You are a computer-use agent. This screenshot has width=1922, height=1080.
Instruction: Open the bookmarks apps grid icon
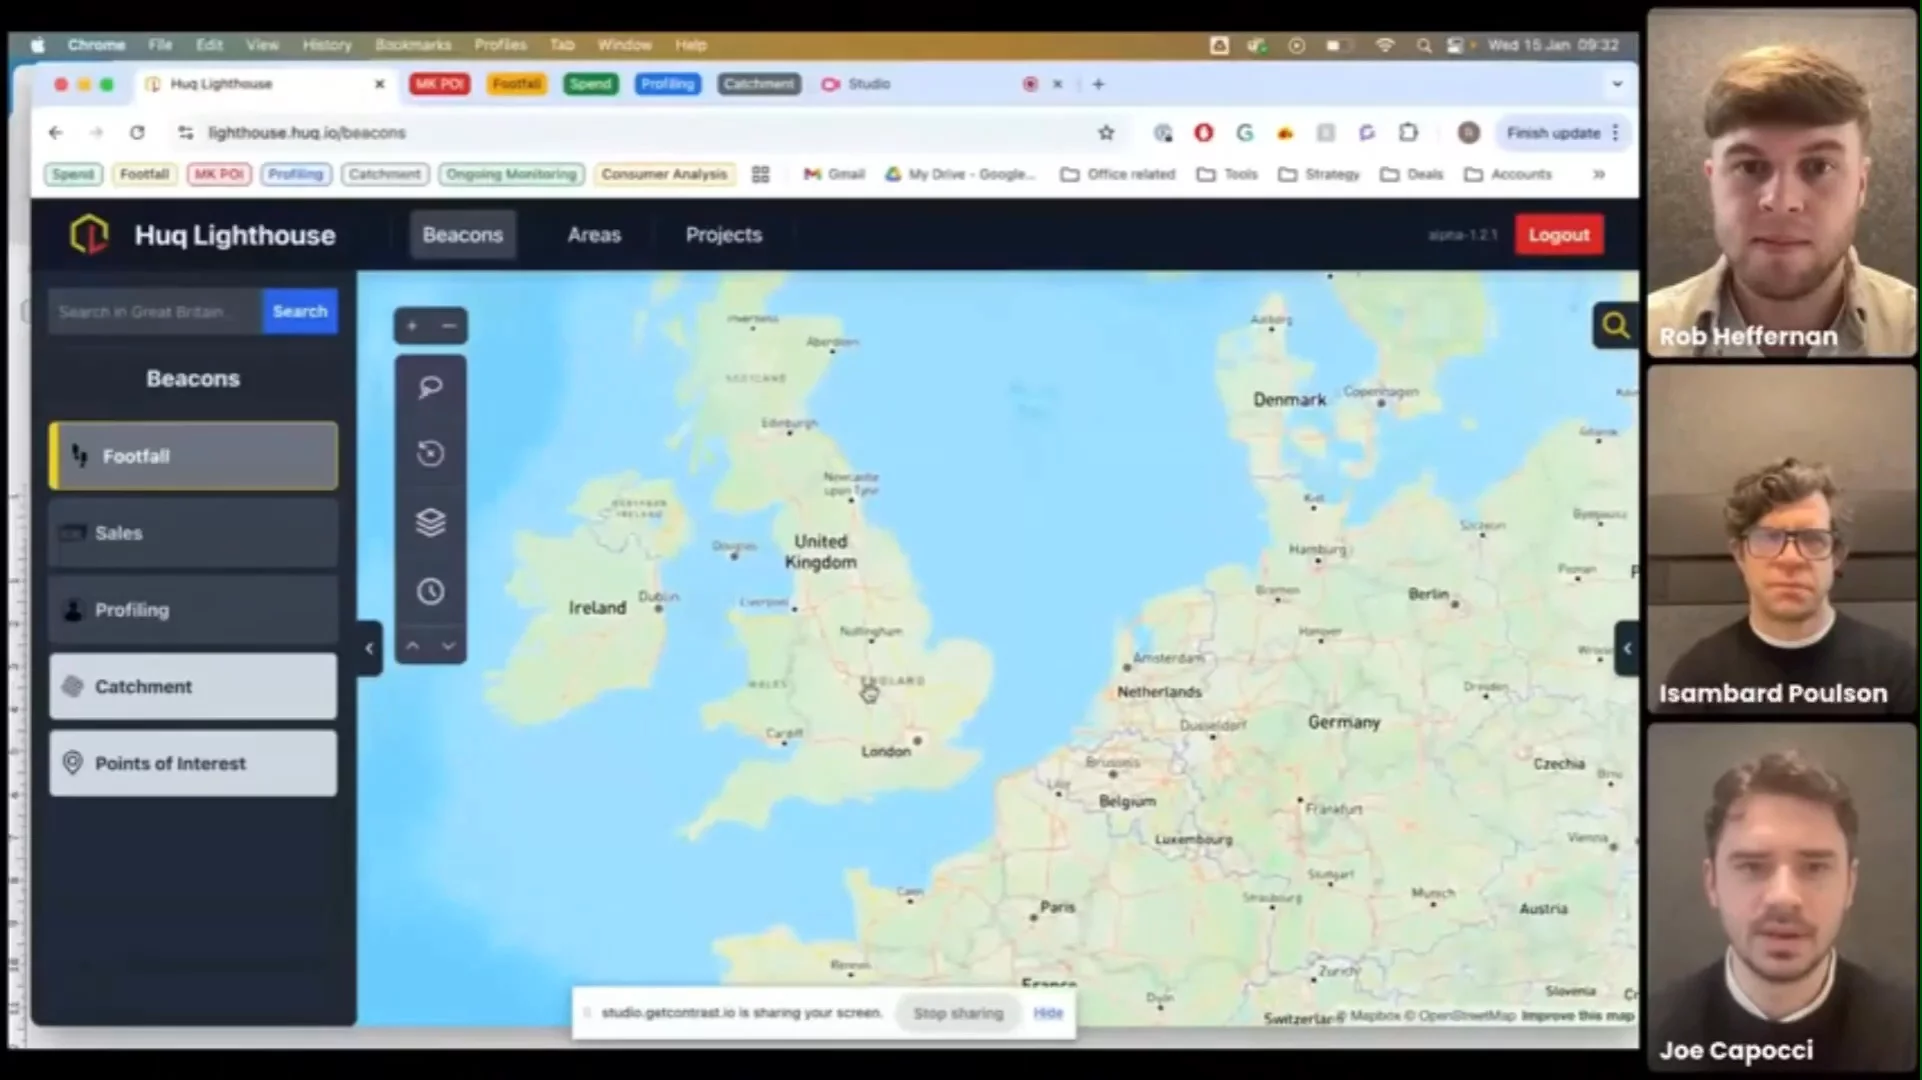tap(760, 174)
